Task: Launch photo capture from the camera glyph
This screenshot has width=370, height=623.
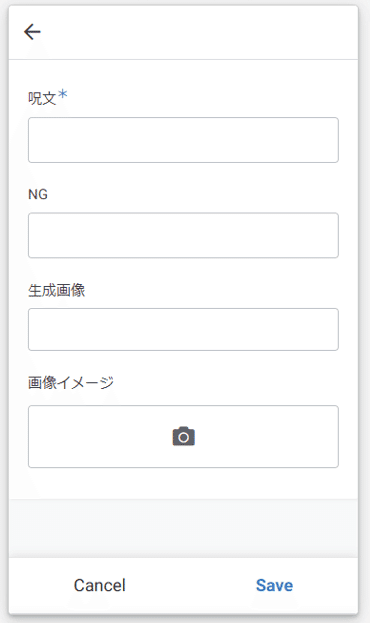Action: [184, 436]
